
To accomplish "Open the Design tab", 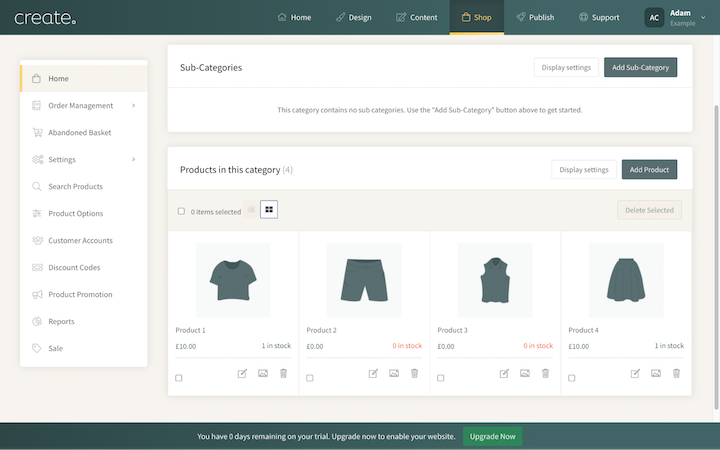I will click(354, 17).
